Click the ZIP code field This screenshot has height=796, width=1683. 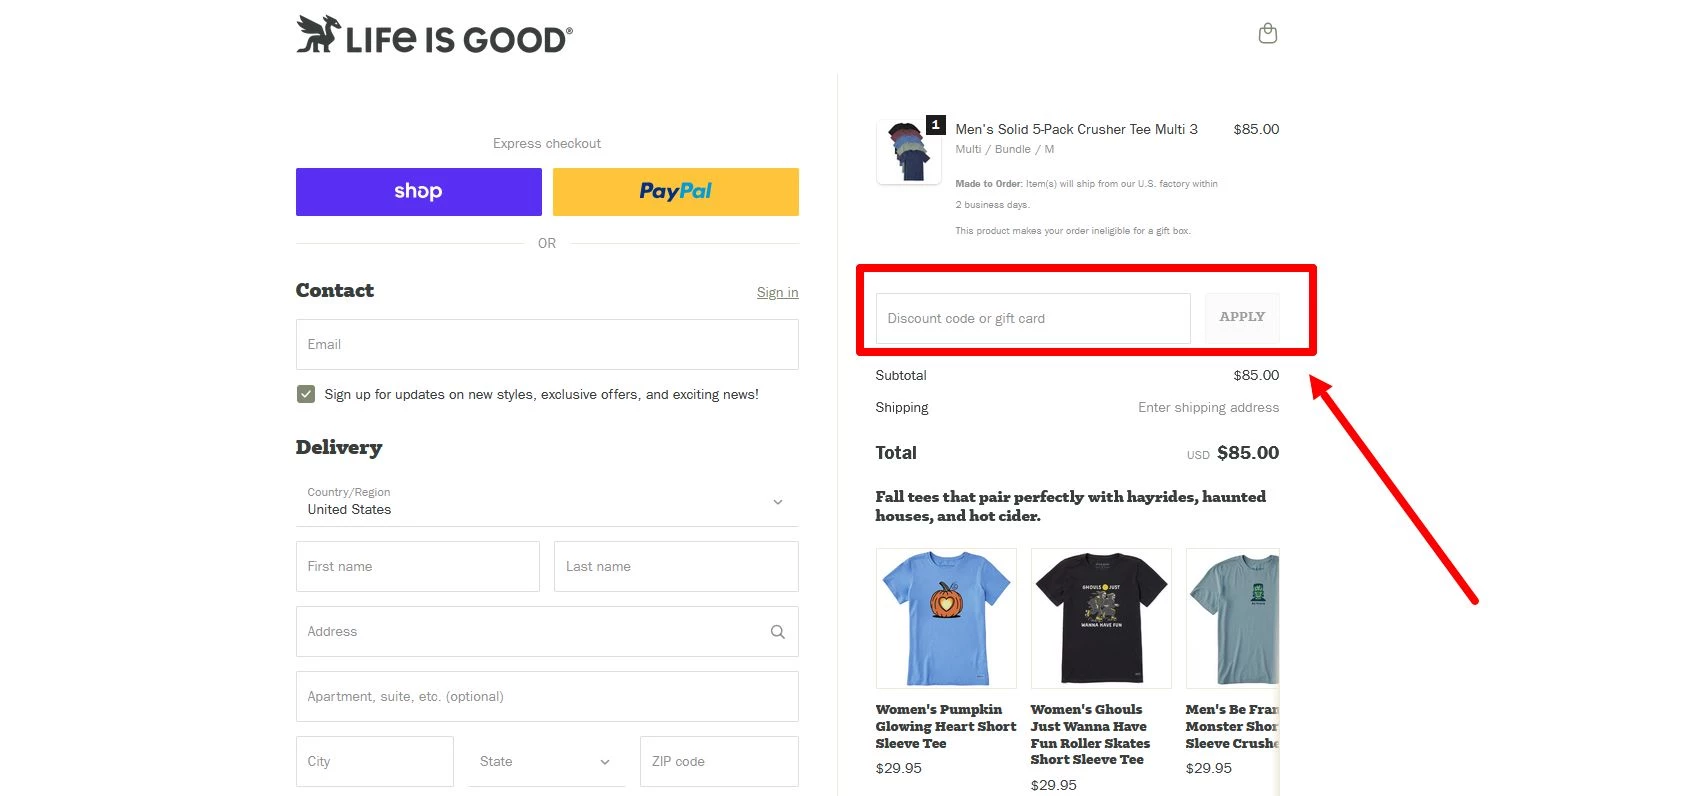coord(718,761)
